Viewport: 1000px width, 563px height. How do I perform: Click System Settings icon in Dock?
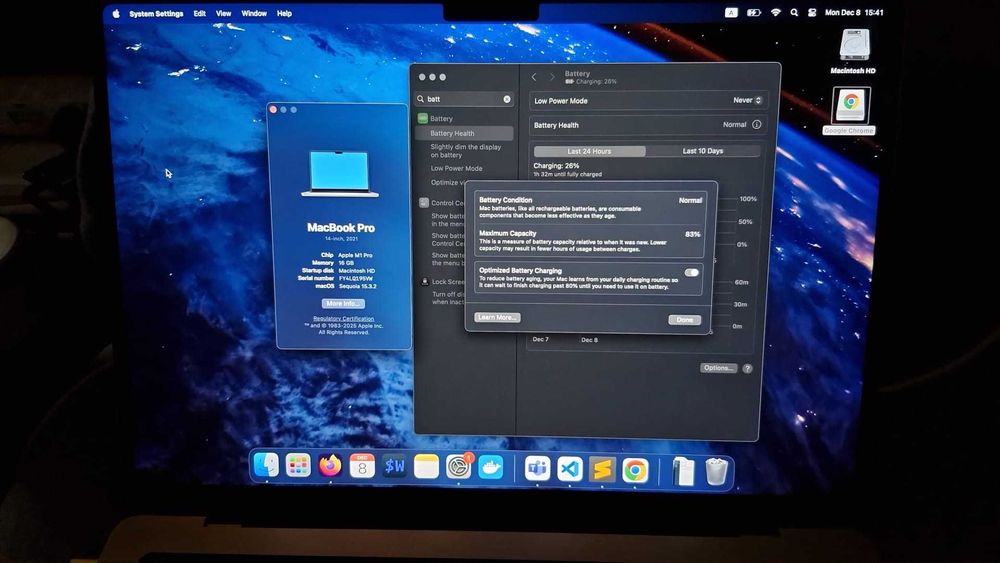tap(459, 467)
